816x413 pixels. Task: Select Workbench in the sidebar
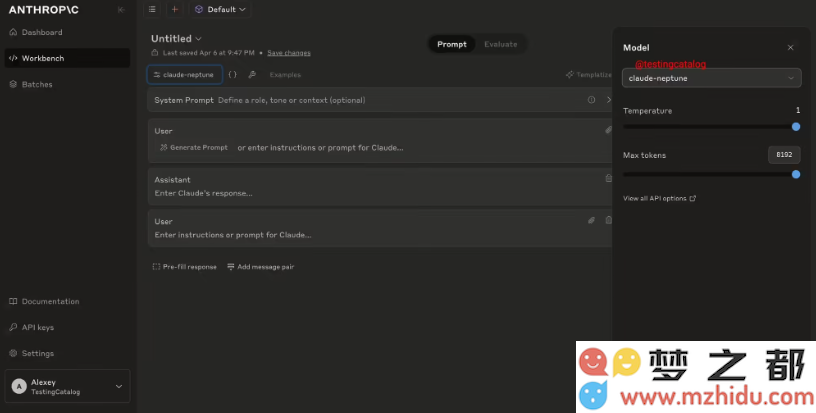click(x=67, y=58)
